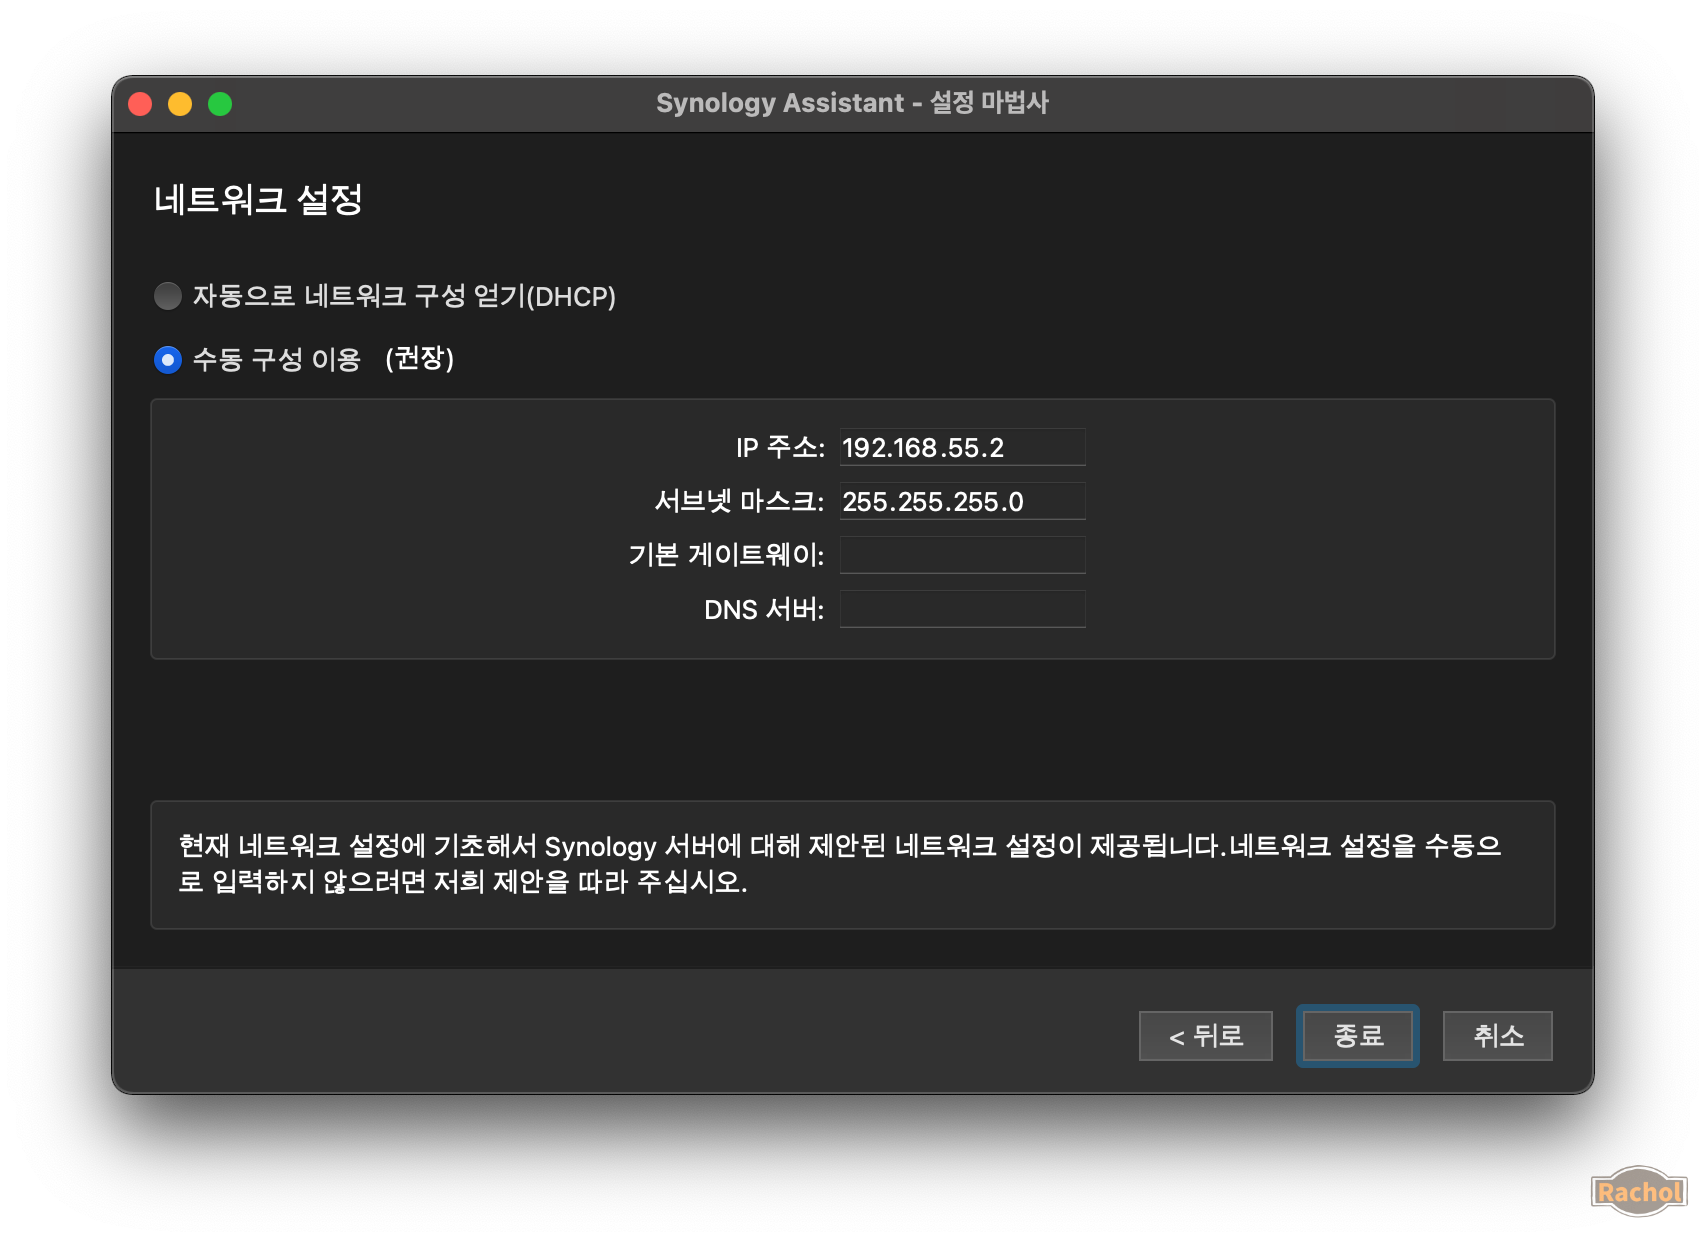Focus the DNS 서버 input field

(x=962, y=609)
